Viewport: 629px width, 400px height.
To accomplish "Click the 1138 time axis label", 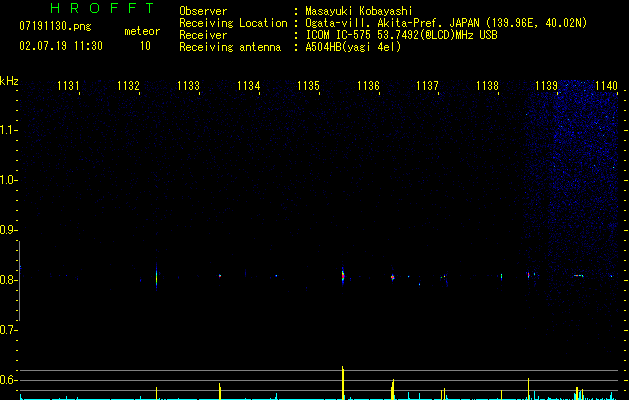I will 487,86.
